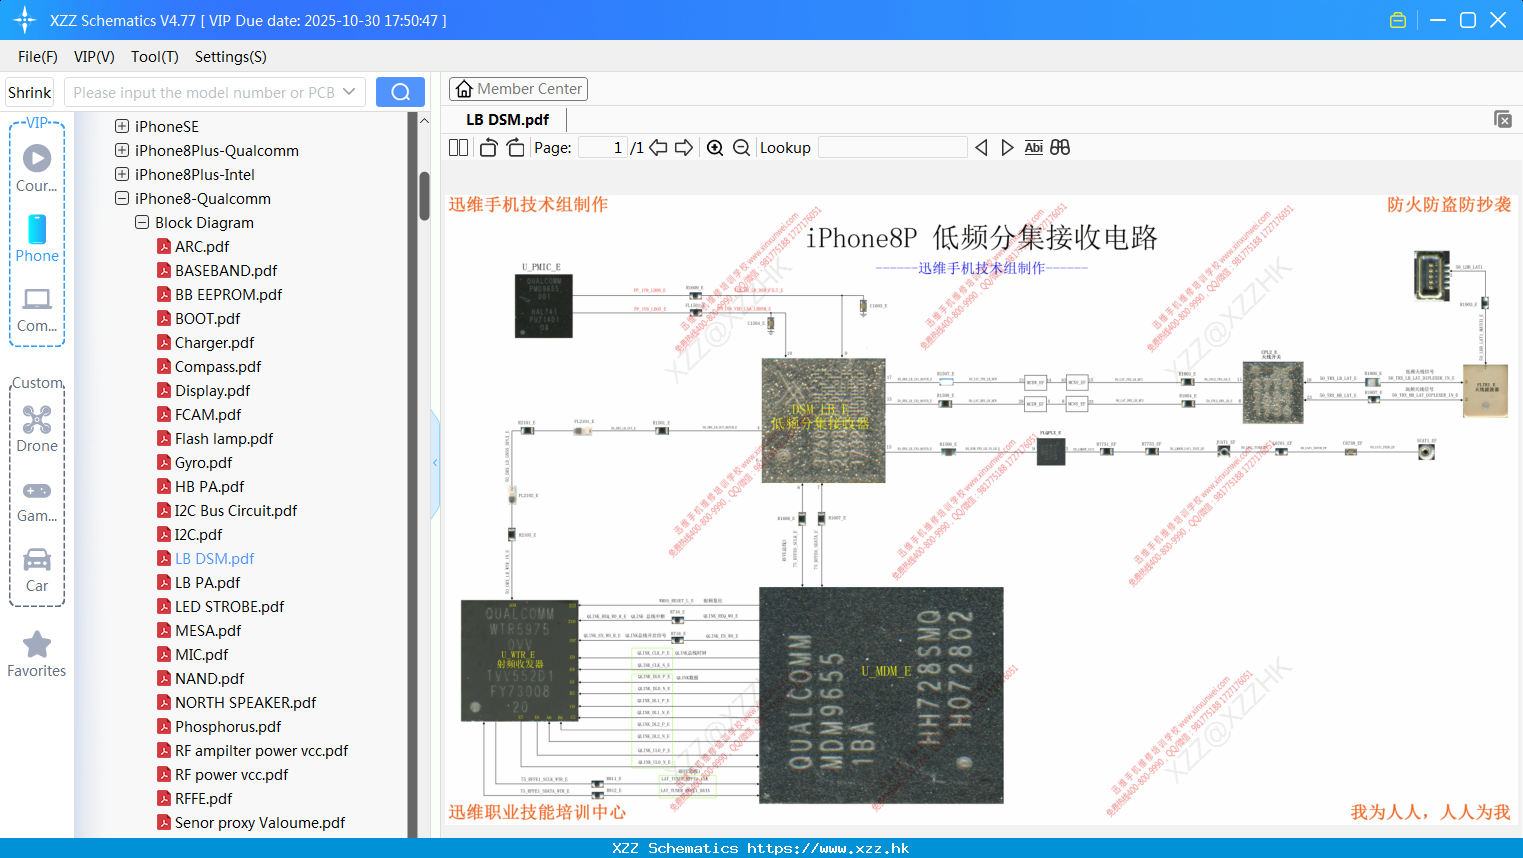Screen dimensions: 1523x858
Task: Open Flash lamp.pdf
Action: [224, 438]
